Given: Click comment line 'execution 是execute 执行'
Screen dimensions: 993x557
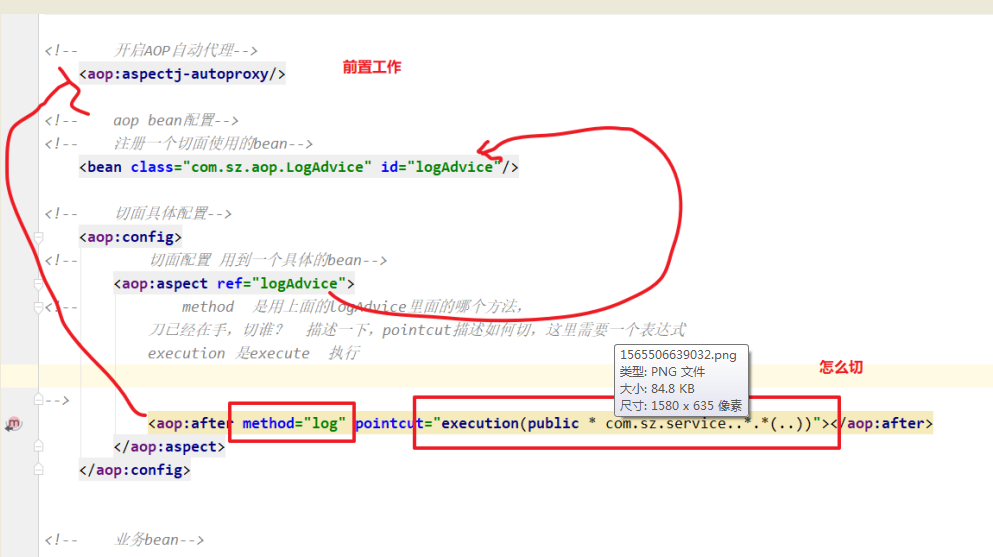Looking at the screenshot, I should (x=254, y=353).
